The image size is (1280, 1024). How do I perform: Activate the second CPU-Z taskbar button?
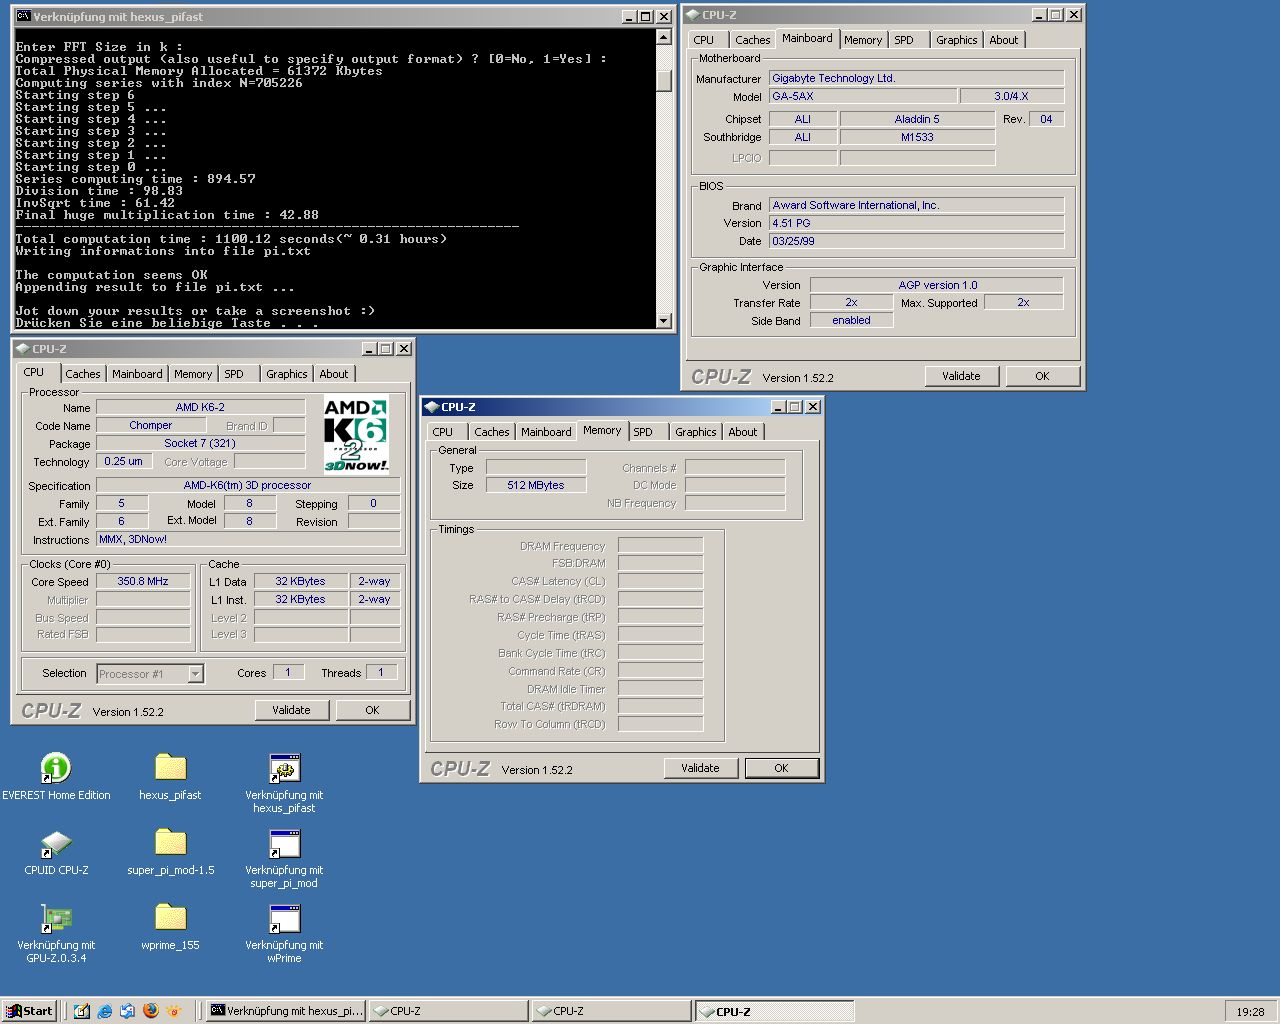[x=611, y=1011]
